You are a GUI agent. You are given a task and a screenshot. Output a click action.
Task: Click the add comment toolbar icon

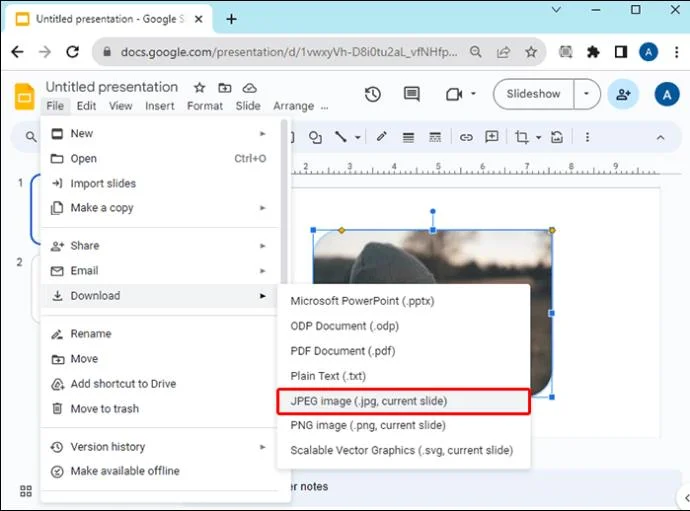(491, 137)
